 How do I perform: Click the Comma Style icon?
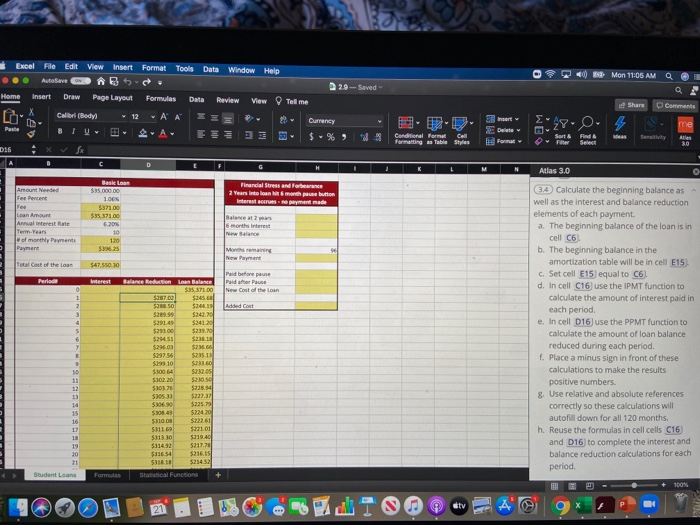pos(344,137)
